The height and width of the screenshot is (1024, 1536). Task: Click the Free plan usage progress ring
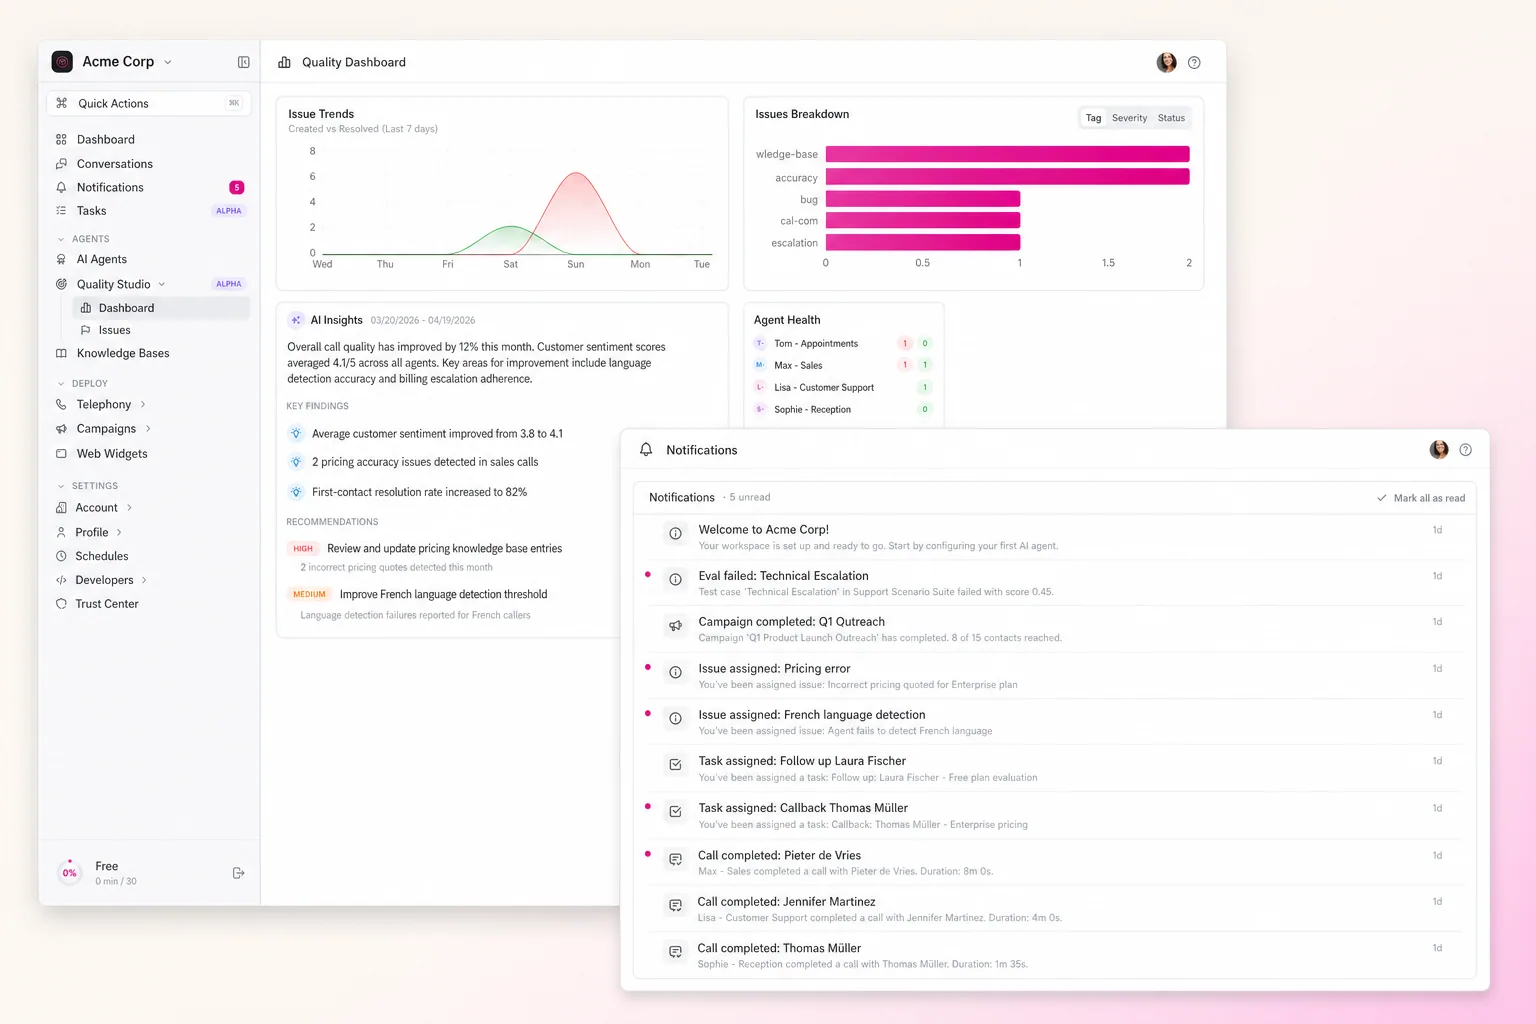tap(69, 872)
